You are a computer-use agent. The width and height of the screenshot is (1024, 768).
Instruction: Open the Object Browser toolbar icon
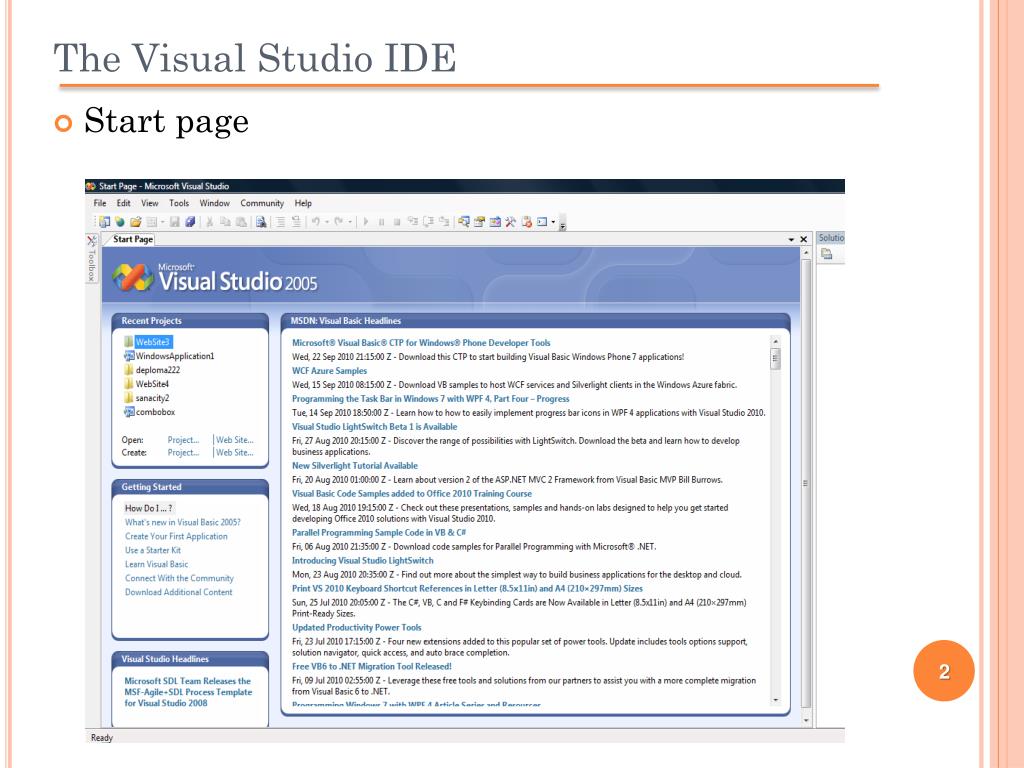495,222
